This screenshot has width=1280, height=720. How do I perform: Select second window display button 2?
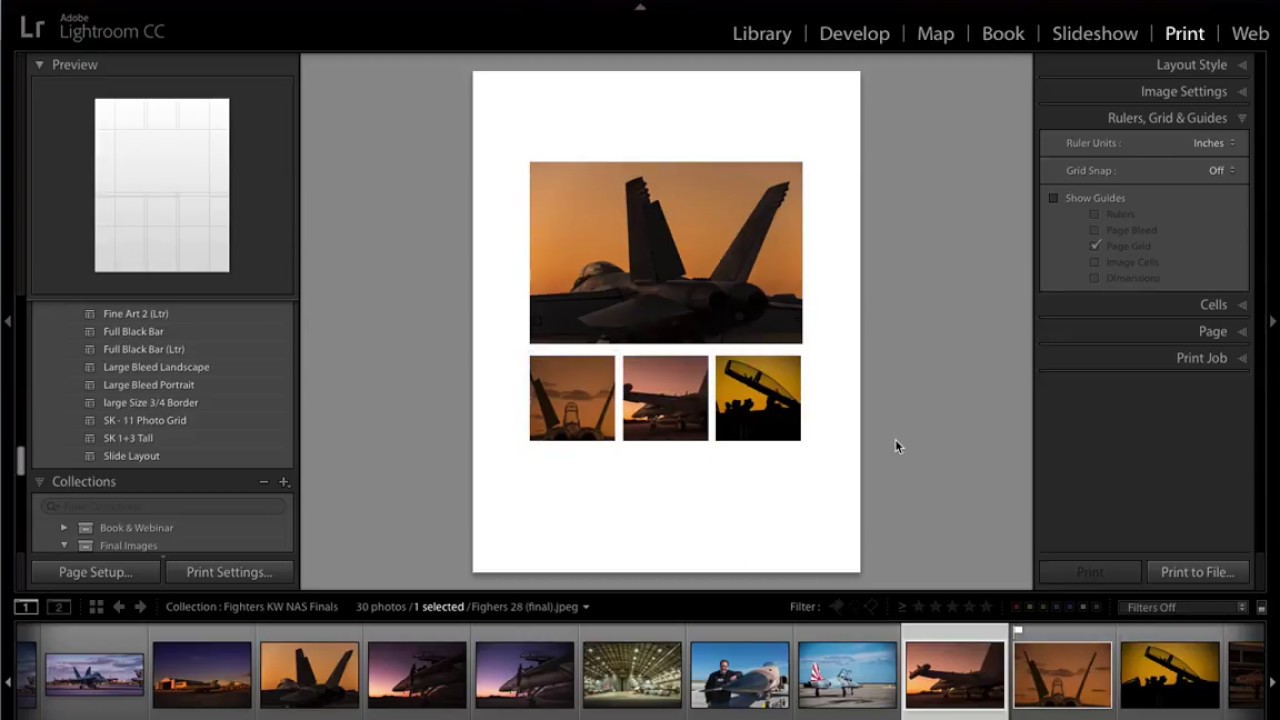(x=59, y=607)
